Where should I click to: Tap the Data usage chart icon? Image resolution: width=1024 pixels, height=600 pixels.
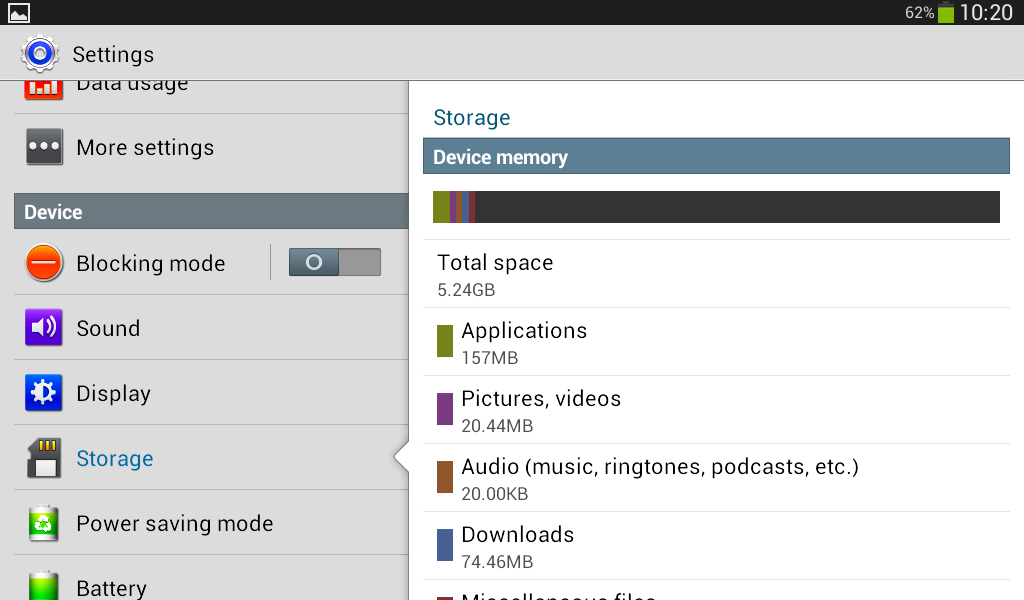(44, 87)
